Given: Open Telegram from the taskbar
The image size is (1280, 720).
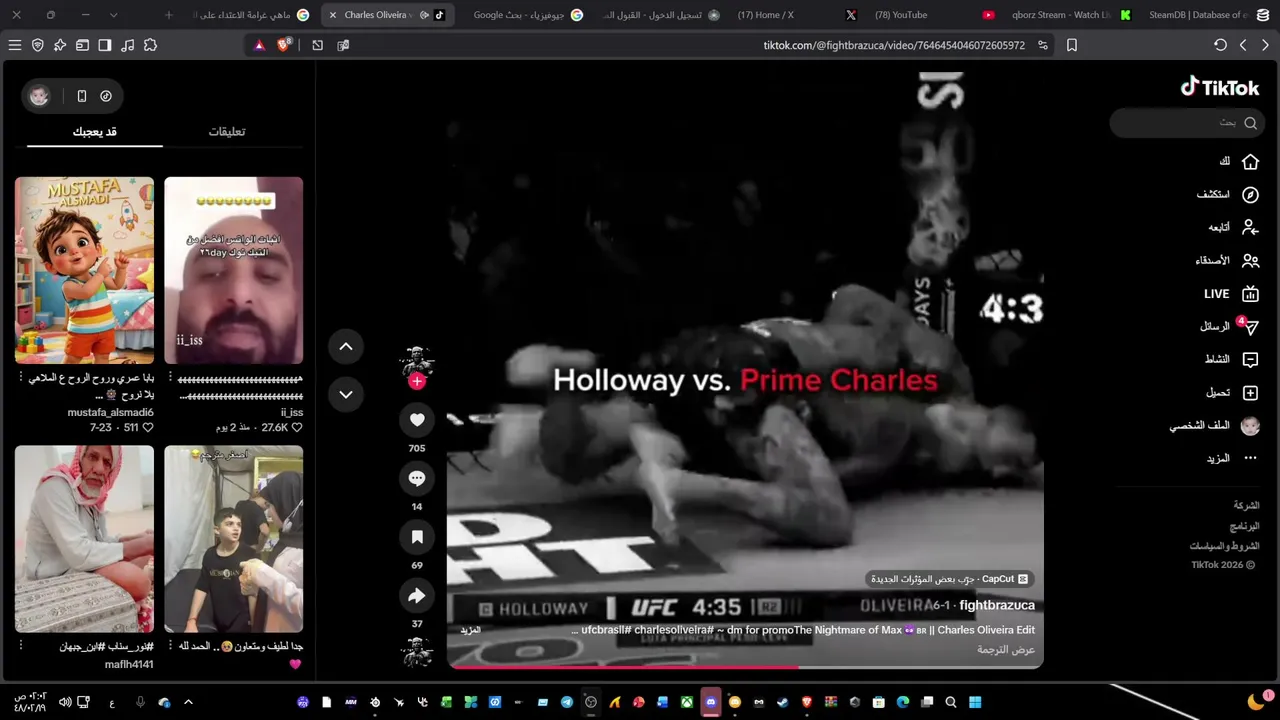Looking at the screenshot, I should [567, 702].
